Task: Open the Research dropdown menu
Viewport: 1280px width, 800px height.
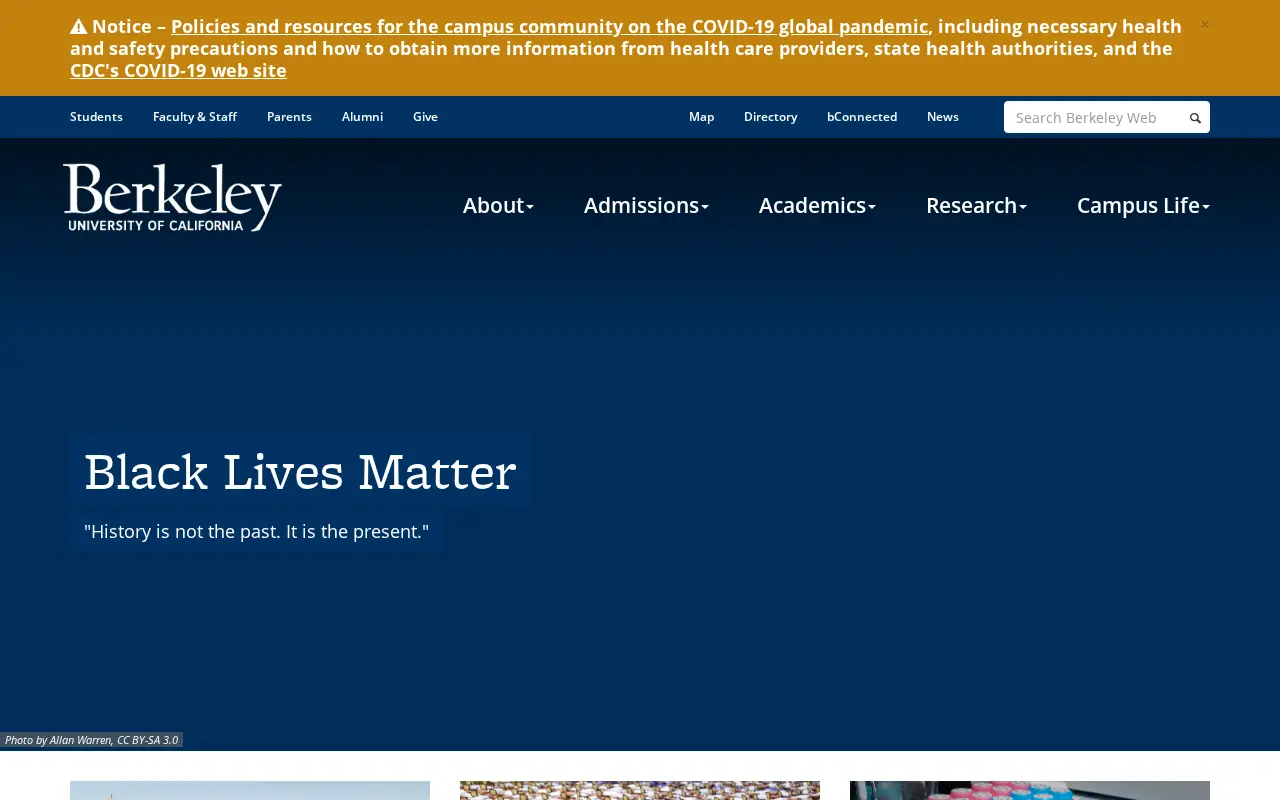Action: [976, 205]
